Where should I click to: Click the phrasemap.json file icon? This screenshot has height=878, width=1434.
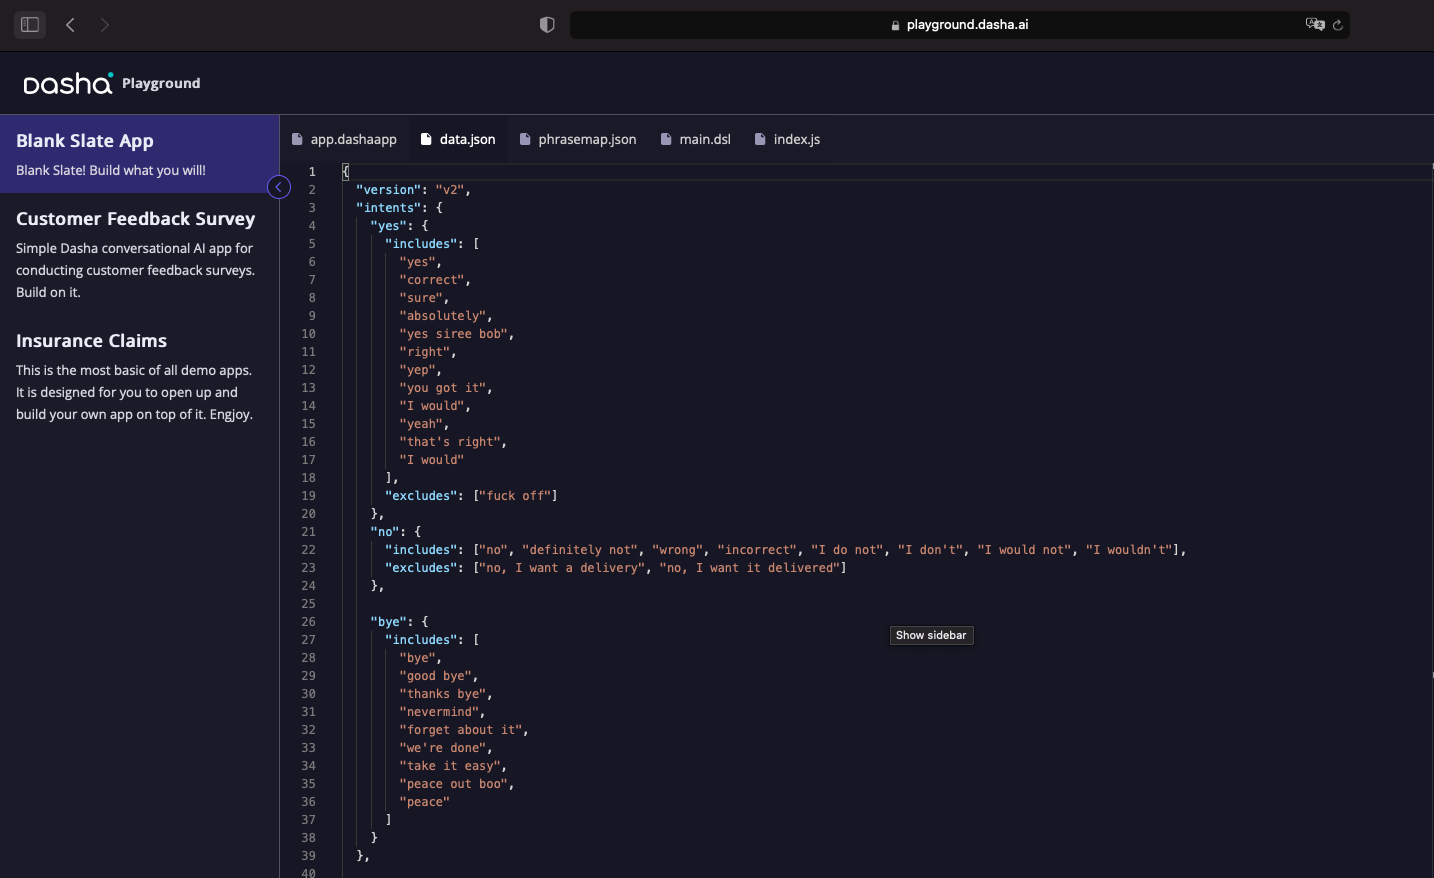(x=525, y=139)
